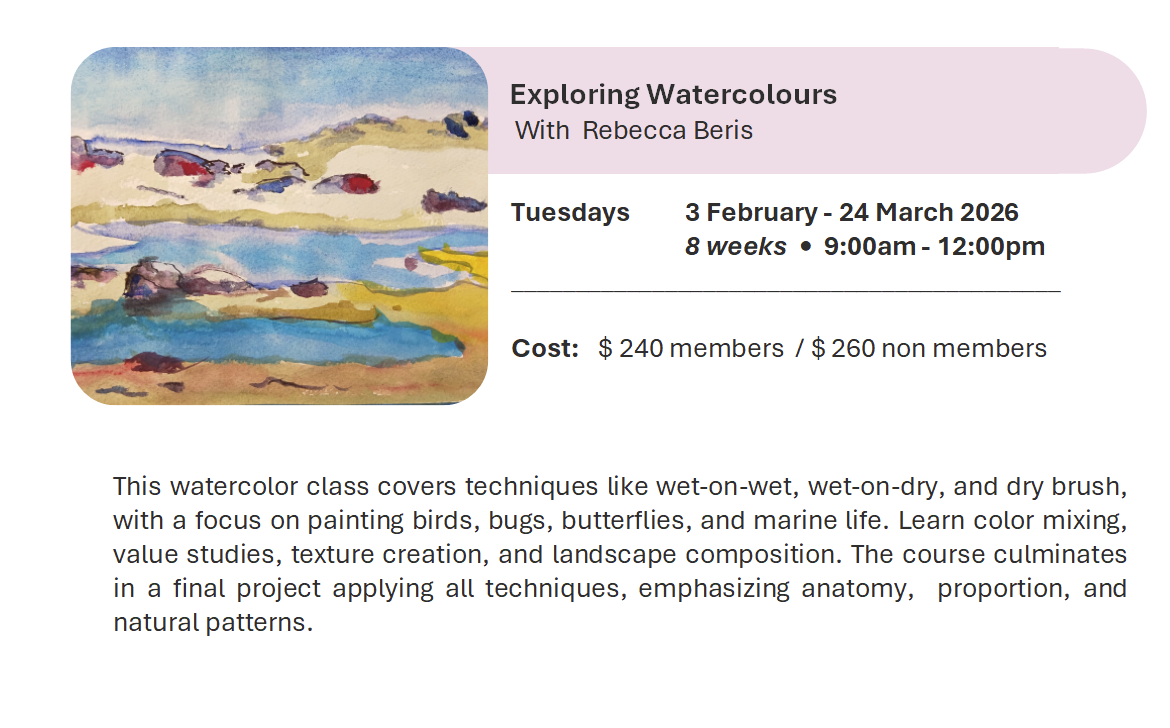
Task: Select the instructor name Rebecca Beris
Action: pos(667,130)
